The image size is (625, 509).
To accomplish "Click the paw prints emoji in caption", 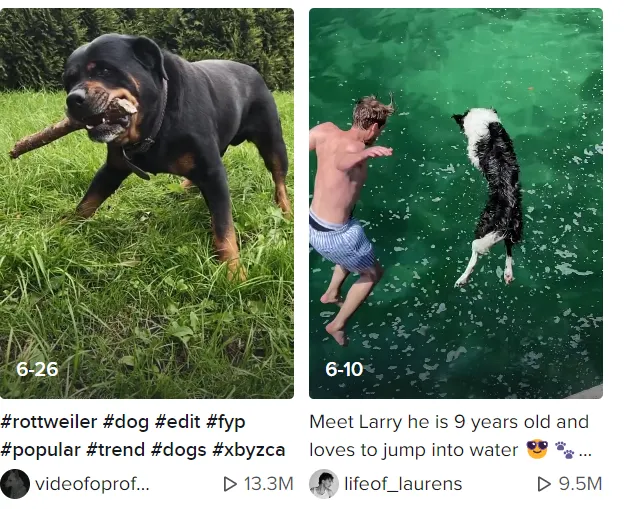I will point(565,450).
